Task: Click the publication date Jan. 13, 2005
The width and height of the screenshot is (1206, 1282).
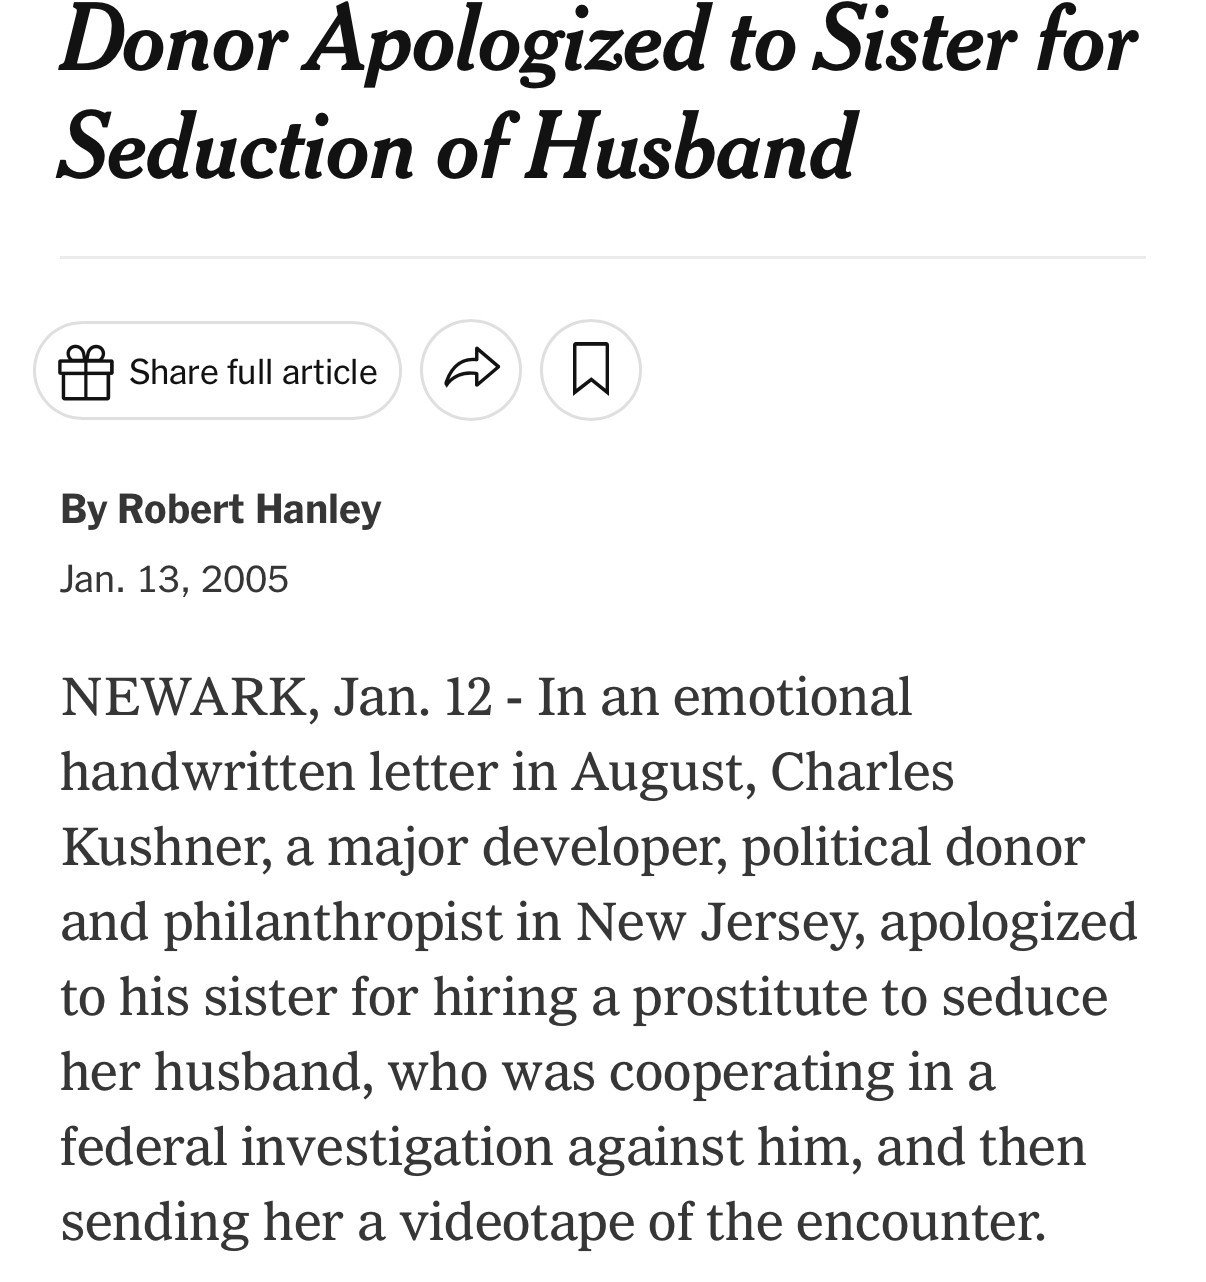Action: 174,579
